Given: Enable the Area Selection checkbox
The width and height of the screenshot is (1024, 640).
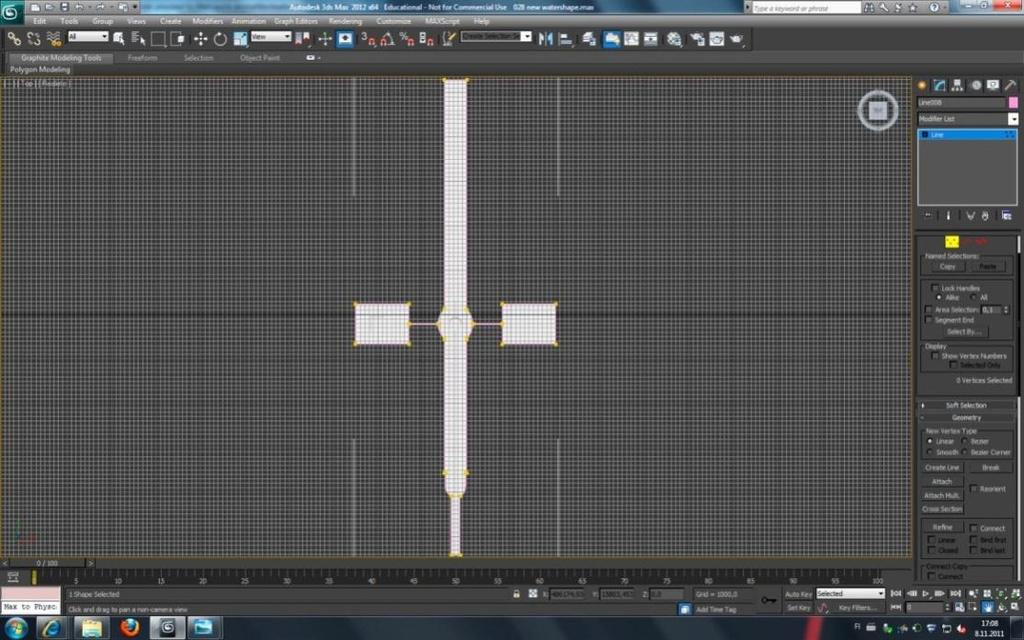Looking at the screenshot, I should click(929, 310).
